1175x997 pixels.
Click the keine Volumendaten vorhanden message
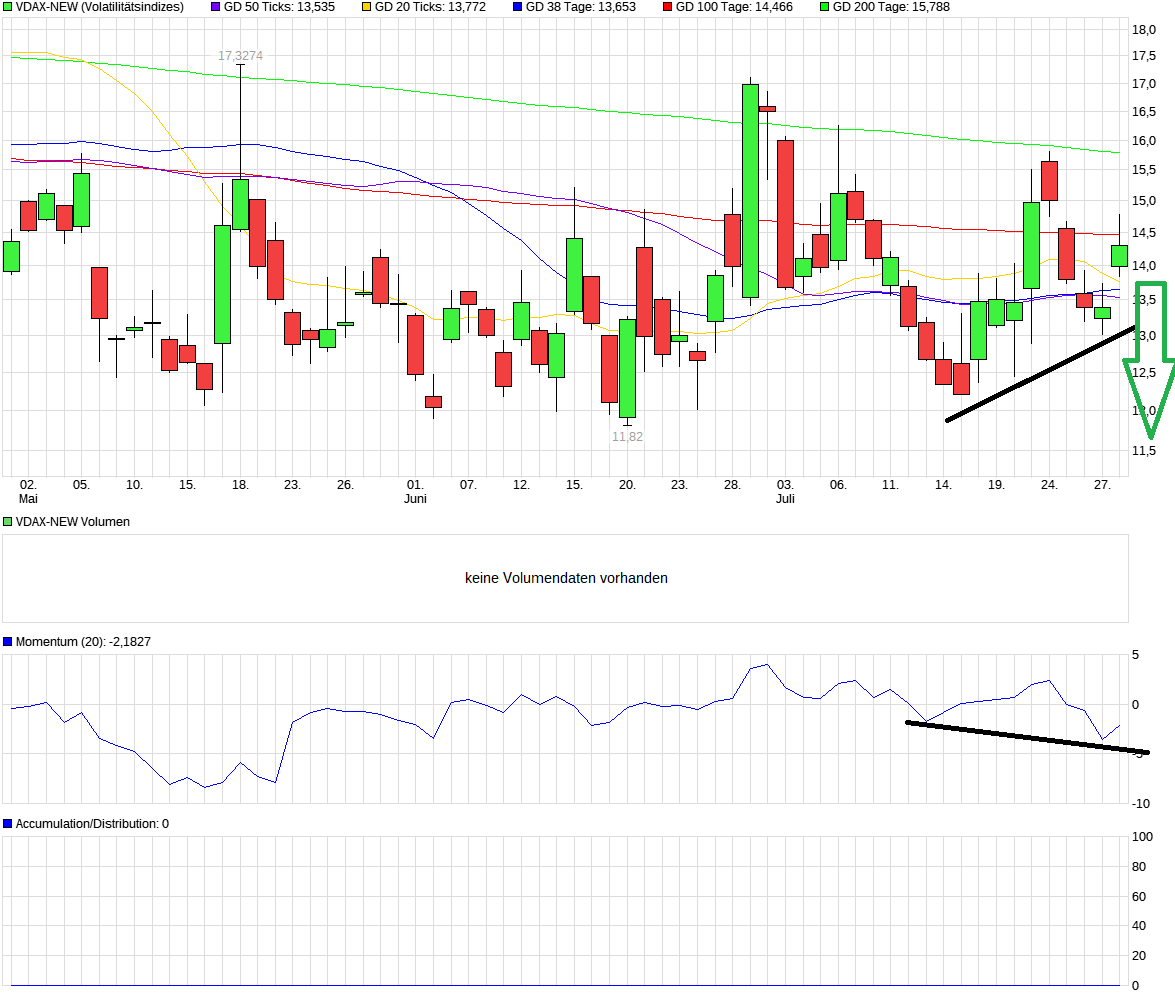567,578
